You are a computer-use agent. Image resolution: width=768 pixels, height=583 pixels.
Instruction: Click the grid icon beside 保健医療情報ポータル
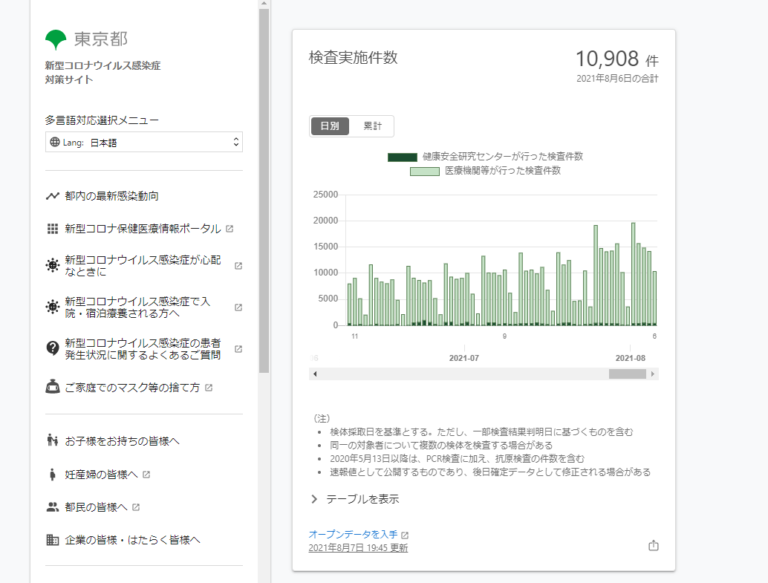(x=52, y=229)
